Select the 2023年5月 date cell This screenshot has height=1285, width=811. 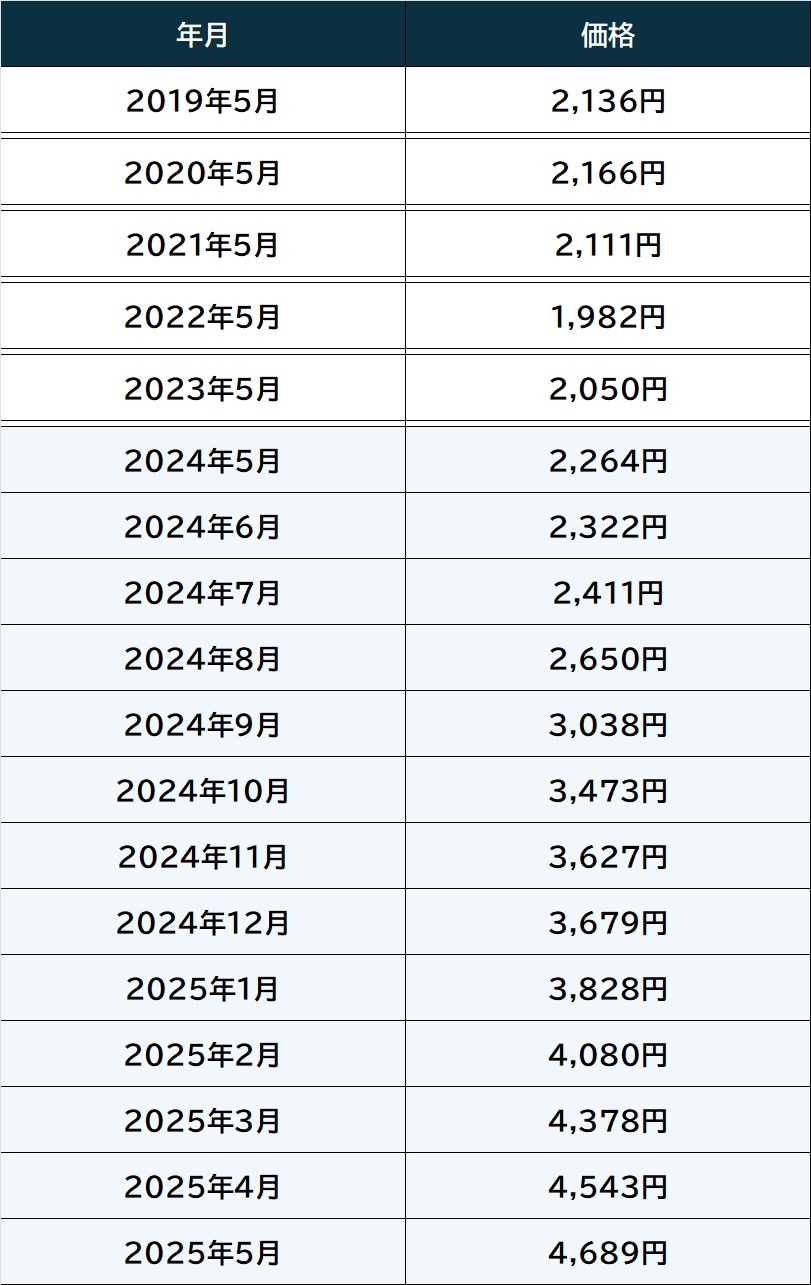(x=203, y=389)
